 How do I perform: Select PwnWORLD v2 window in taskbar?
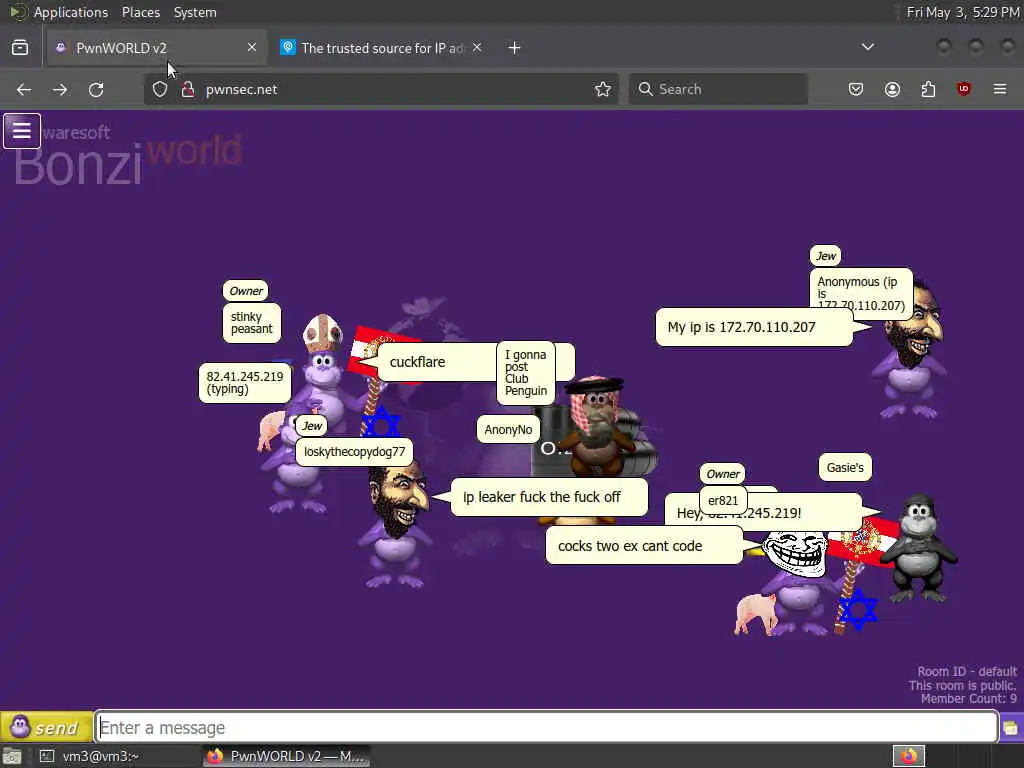coord(286,756)
